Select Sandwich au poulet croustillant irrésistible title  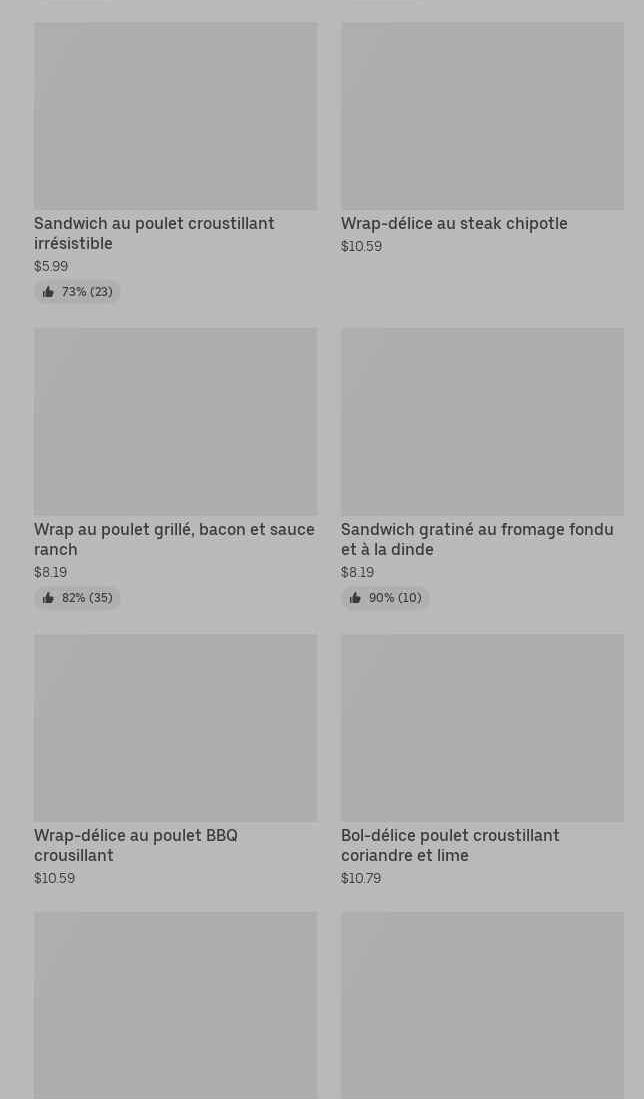pyautogui.click(x=154, y=233)
